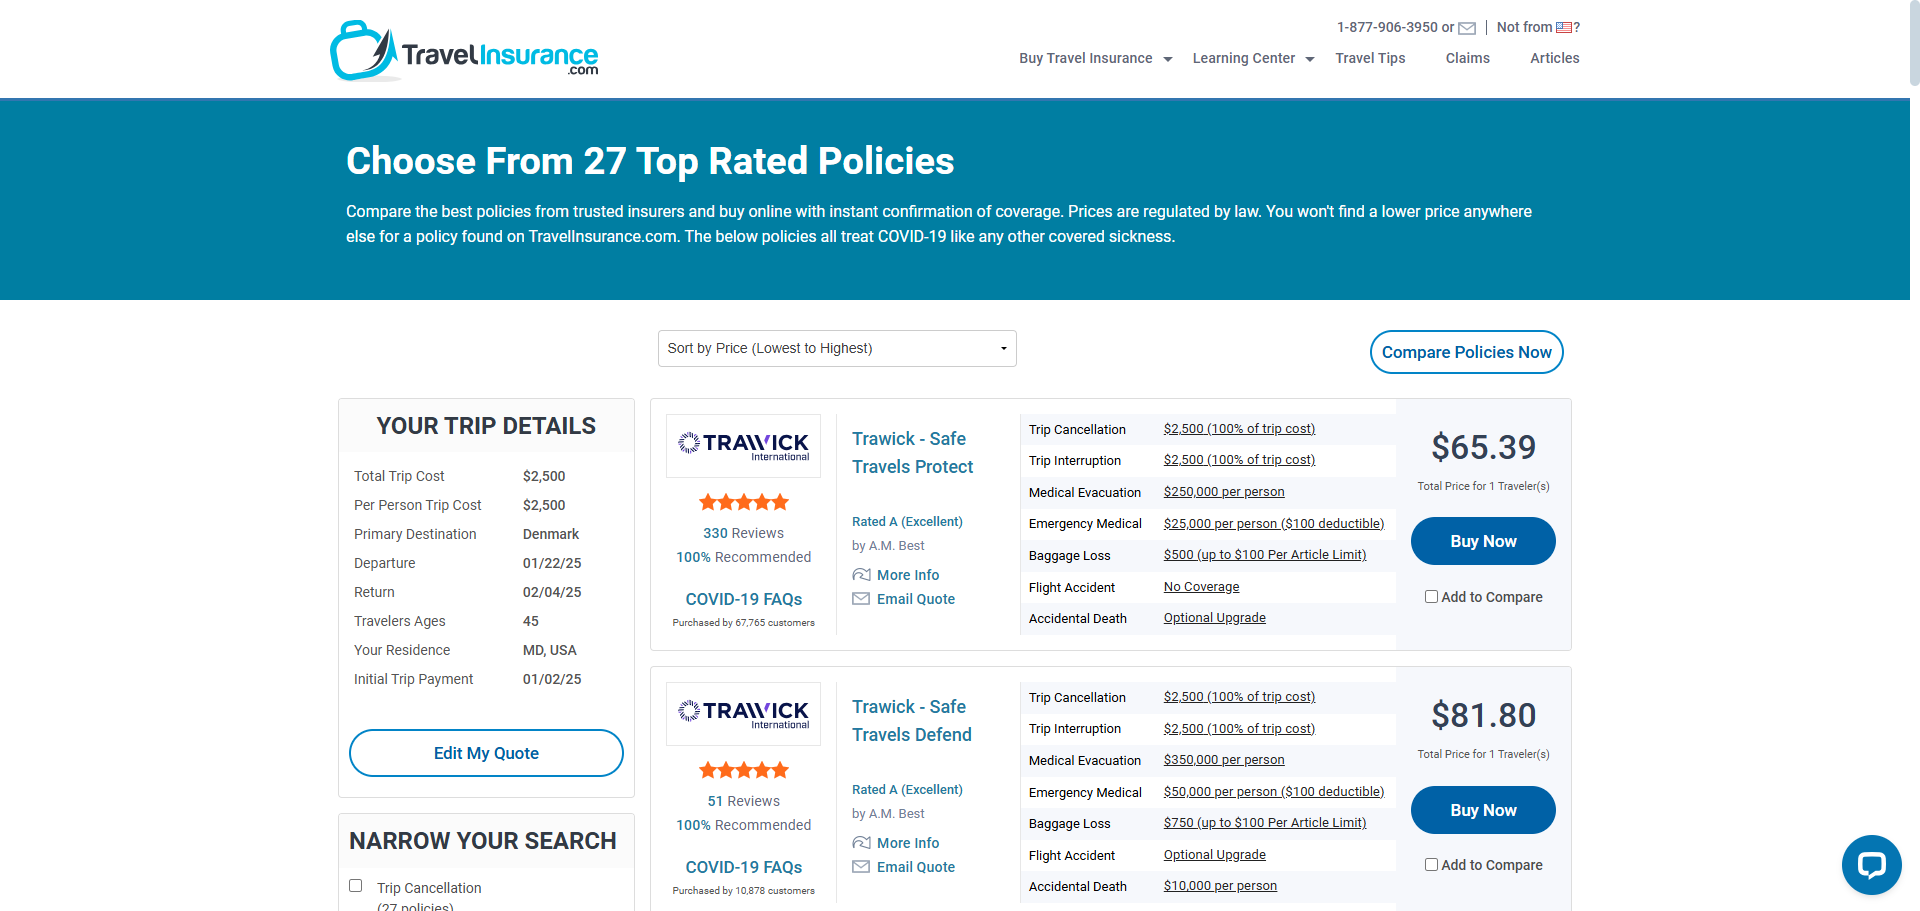Viewport: 1920px width, 911px height.
Task: Click Email Quote envelope icon for Safe Travels Protect
Action: click(861, 599)
